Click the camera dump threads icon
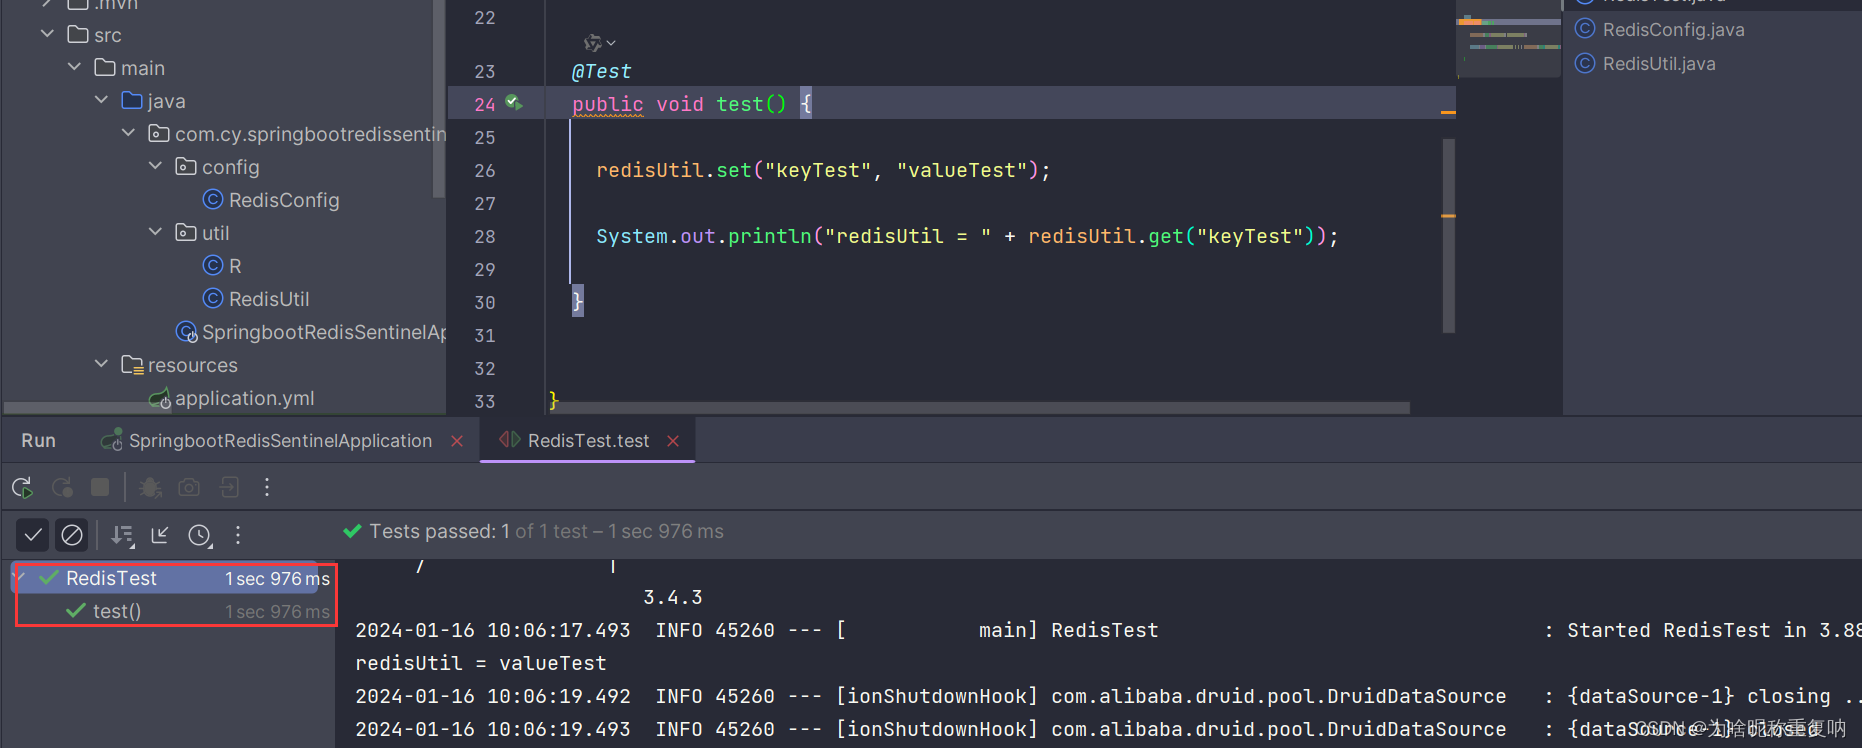This screenshot has width=1862, height=748. point(189,487)
